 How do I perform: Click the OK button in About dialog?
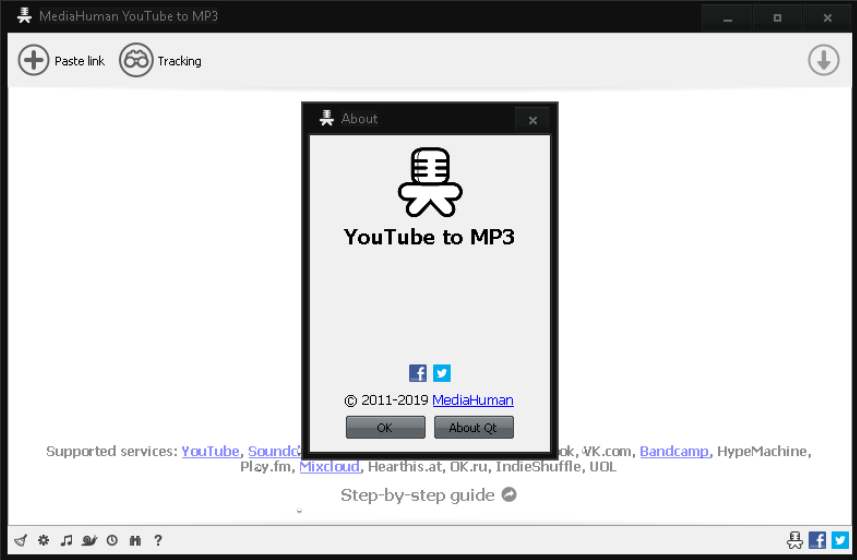coord(385,427)
